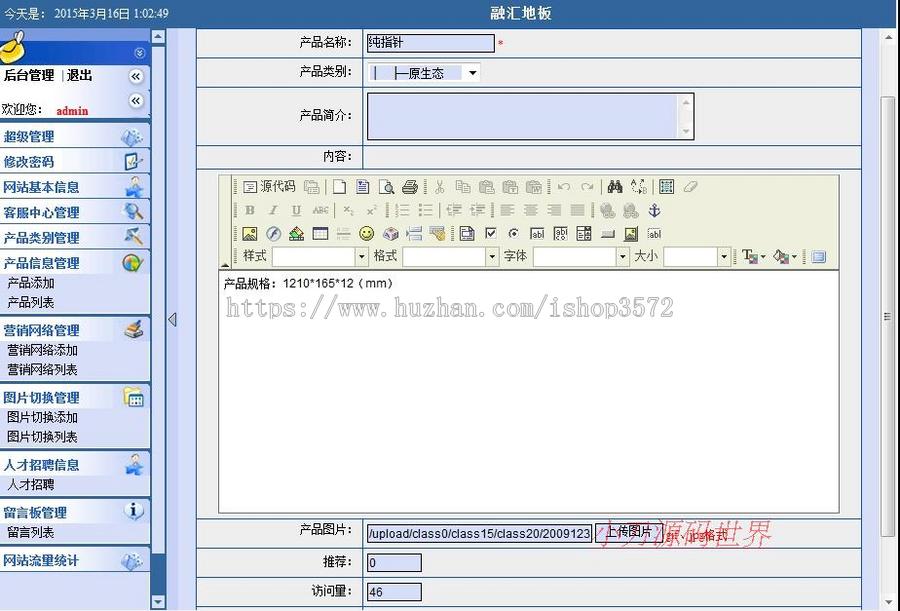Click the cut scissors icon
Image resolution: width=900 pixels, height=611 pixels.
pos(440,187)
